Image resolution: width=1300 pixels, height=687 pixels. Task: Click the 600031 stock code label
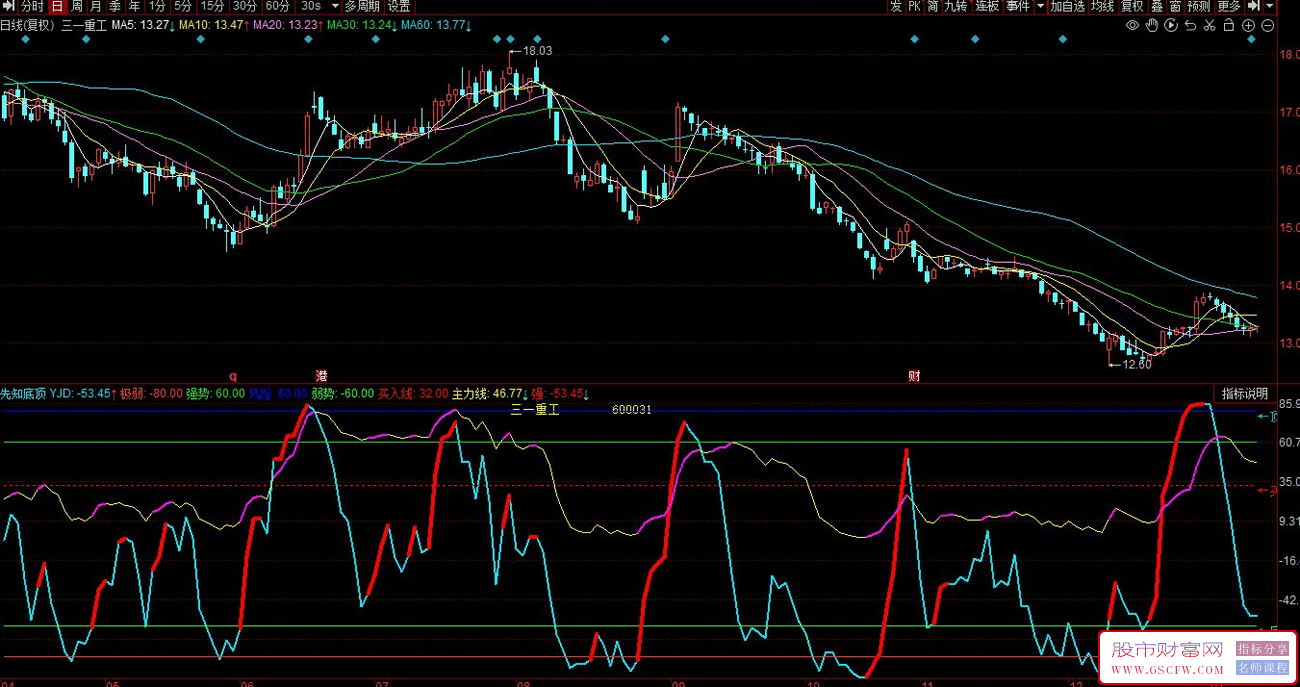coord(632,409)
